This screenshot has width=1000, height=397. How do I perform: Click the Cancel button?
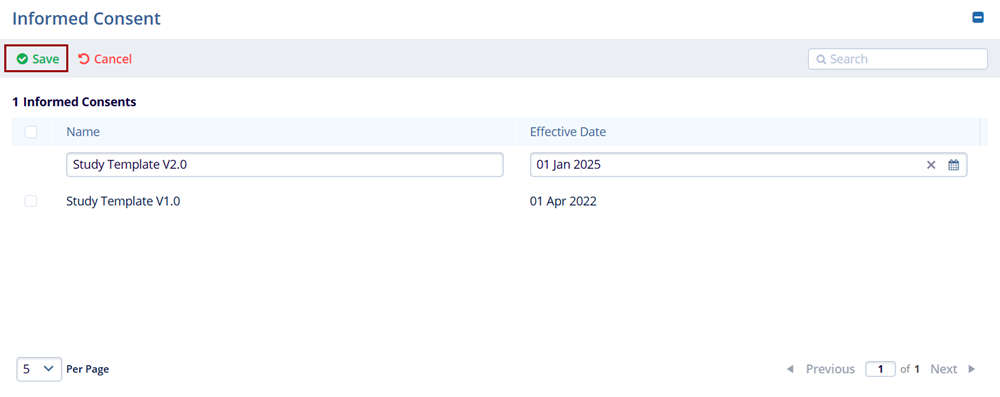pyautogui.click(x=105, y=59)
